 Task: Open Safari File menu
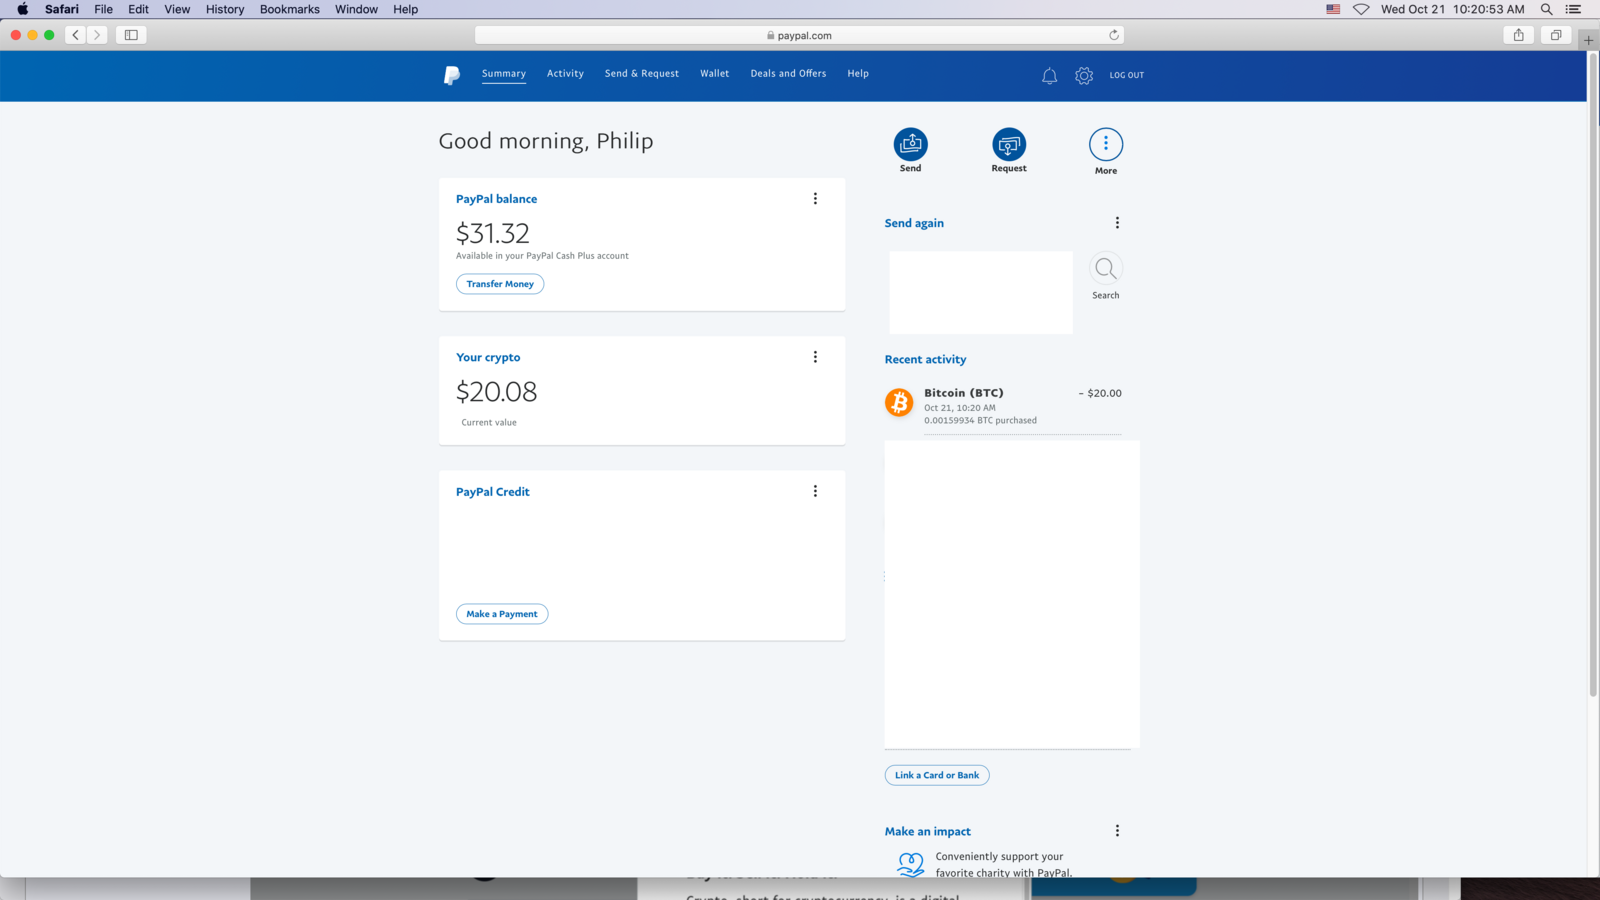pos(103,9)
